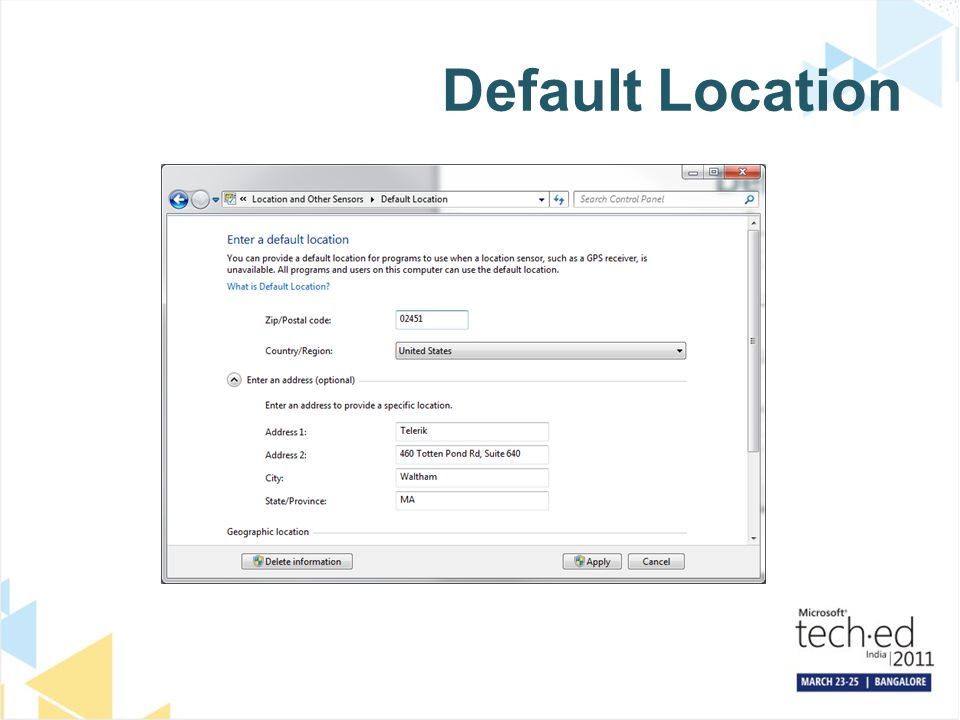
Task: Click the Default Location breadcrumb
Action: pos(414,199)
